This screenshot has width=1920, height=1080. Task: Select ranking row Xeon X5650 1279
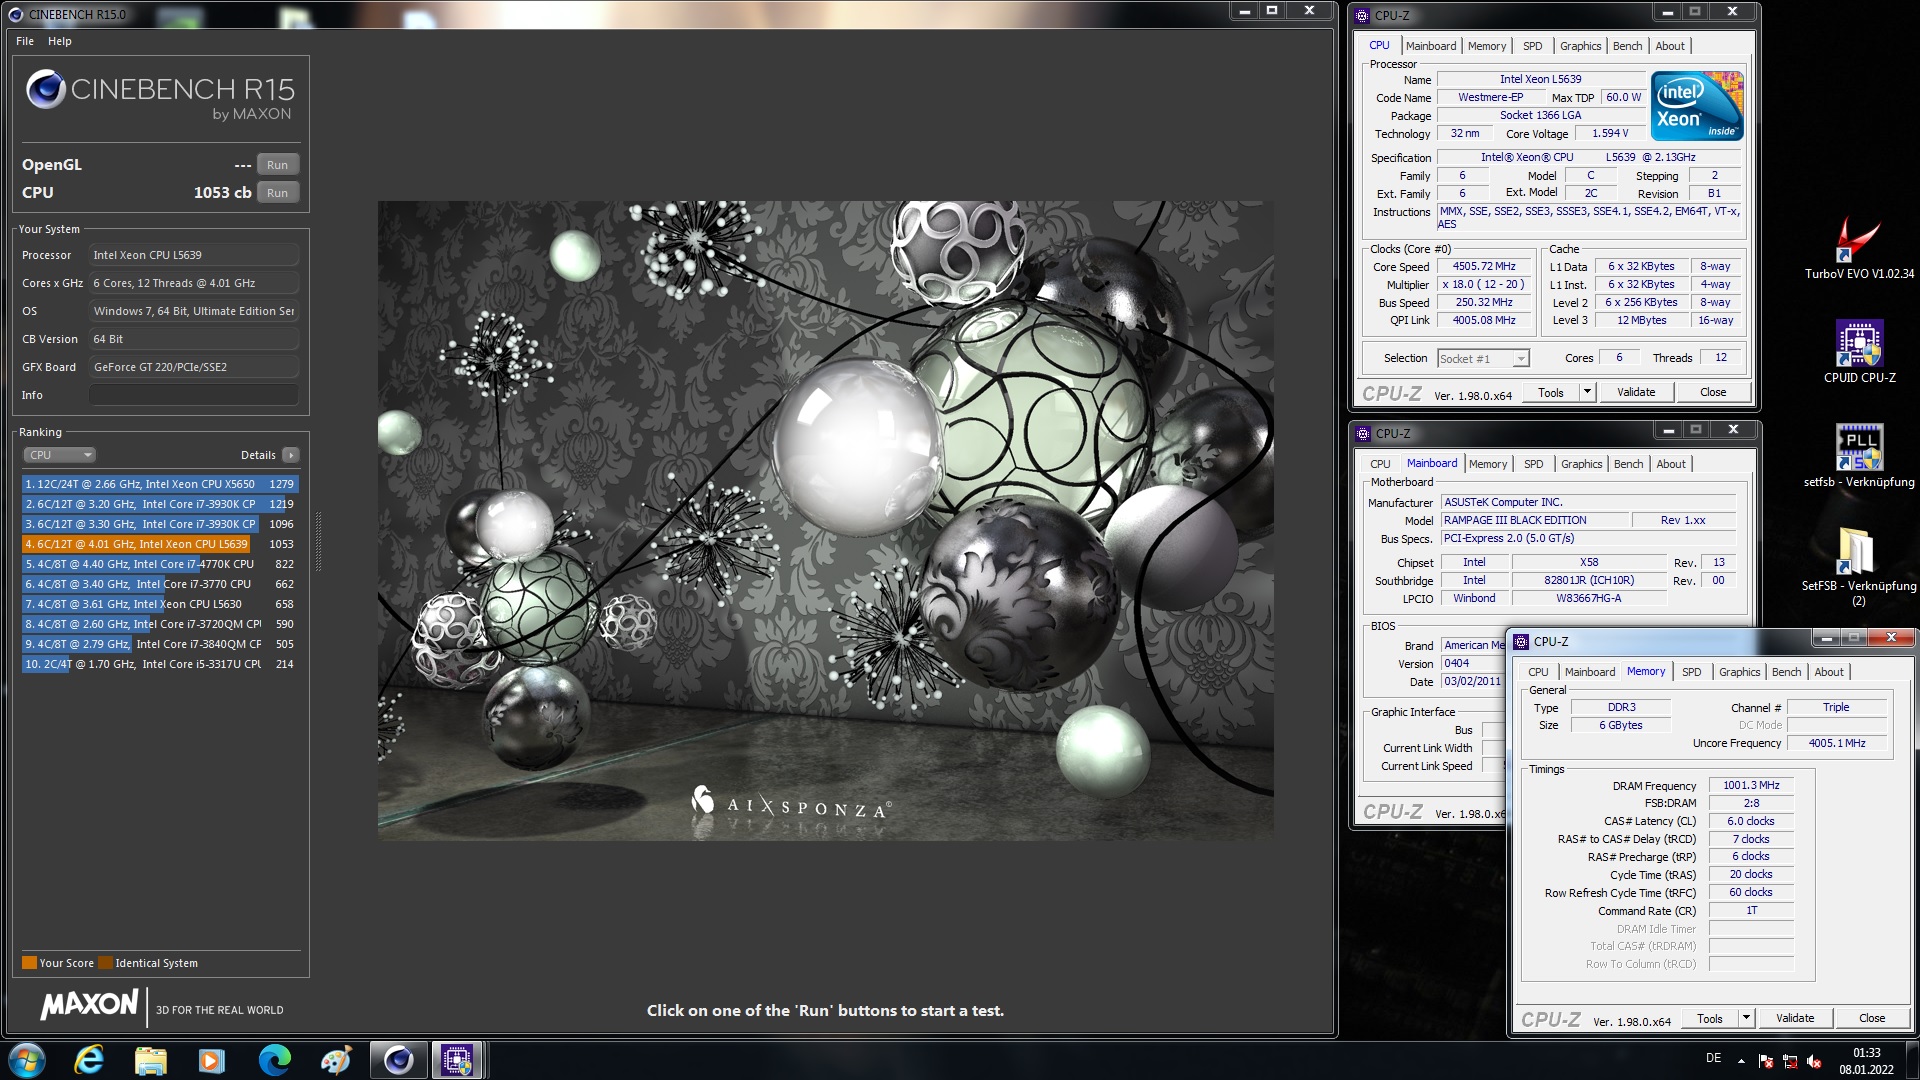[x=160, y=484]
